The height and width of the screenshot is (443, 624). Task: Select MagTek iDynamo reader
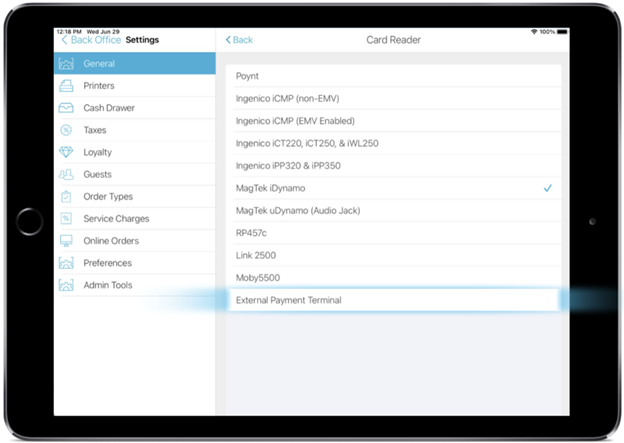coord(394,188)
